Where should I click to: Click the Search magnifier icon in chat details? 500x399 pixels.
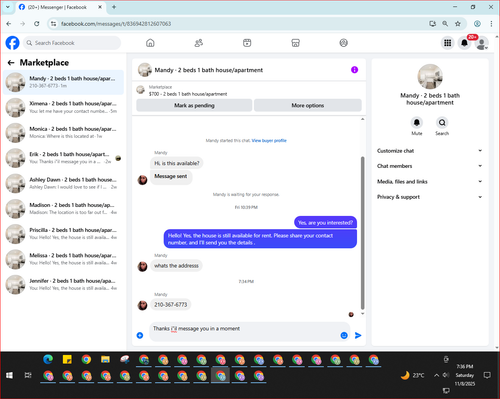point(442,122)
